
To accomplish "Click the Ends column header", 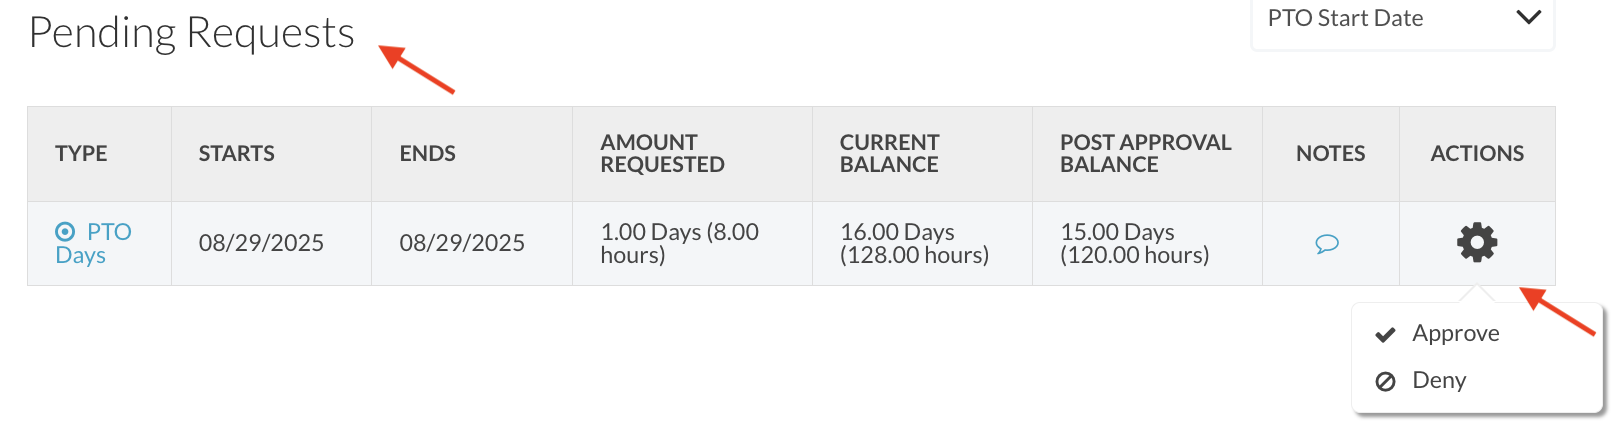I will point(427,153).
